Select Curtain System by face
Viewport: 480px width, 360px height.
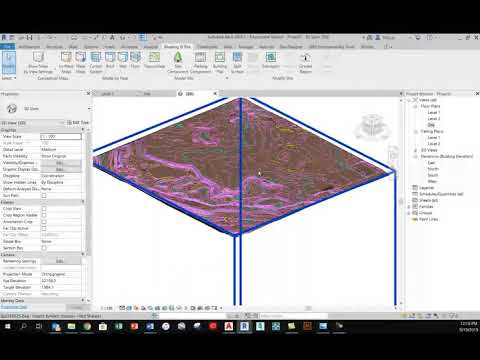(96, 62)
